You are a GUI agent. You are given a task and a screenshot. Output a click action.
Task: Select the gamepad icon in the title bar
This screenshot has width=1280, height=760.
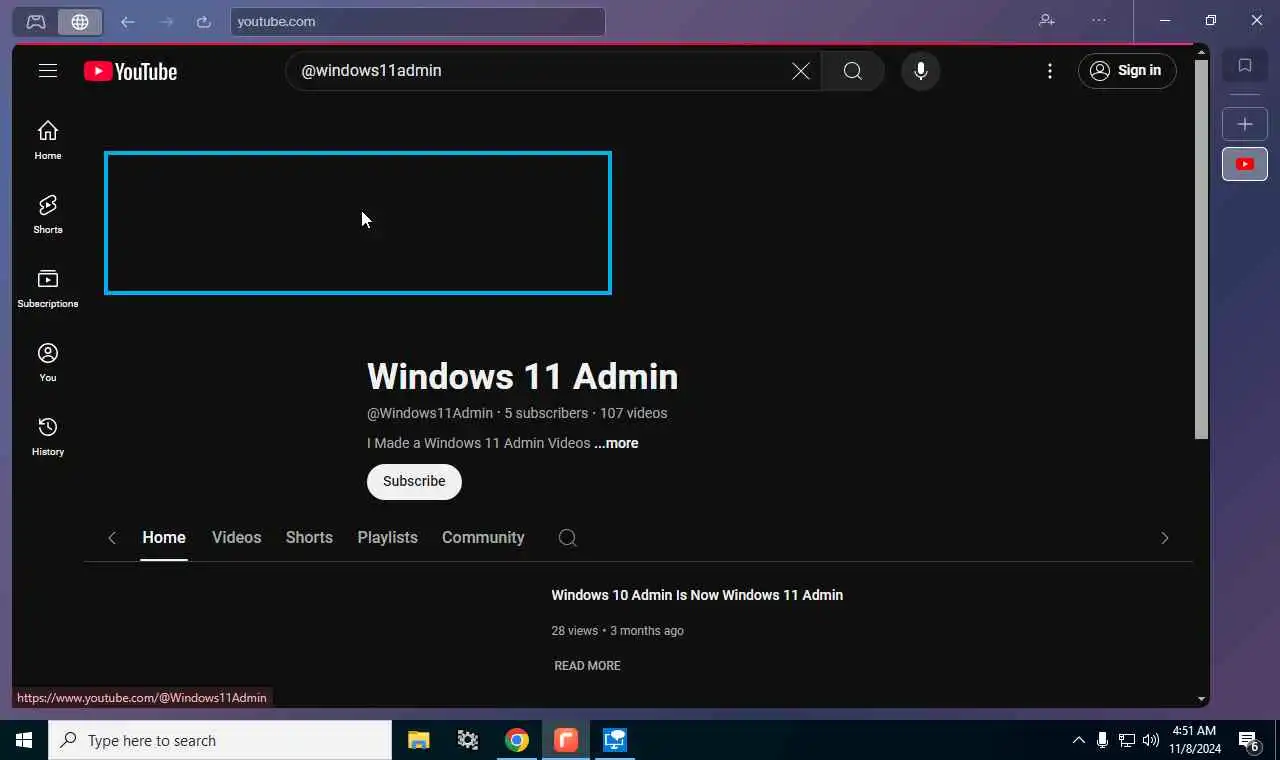click(36, 21)
